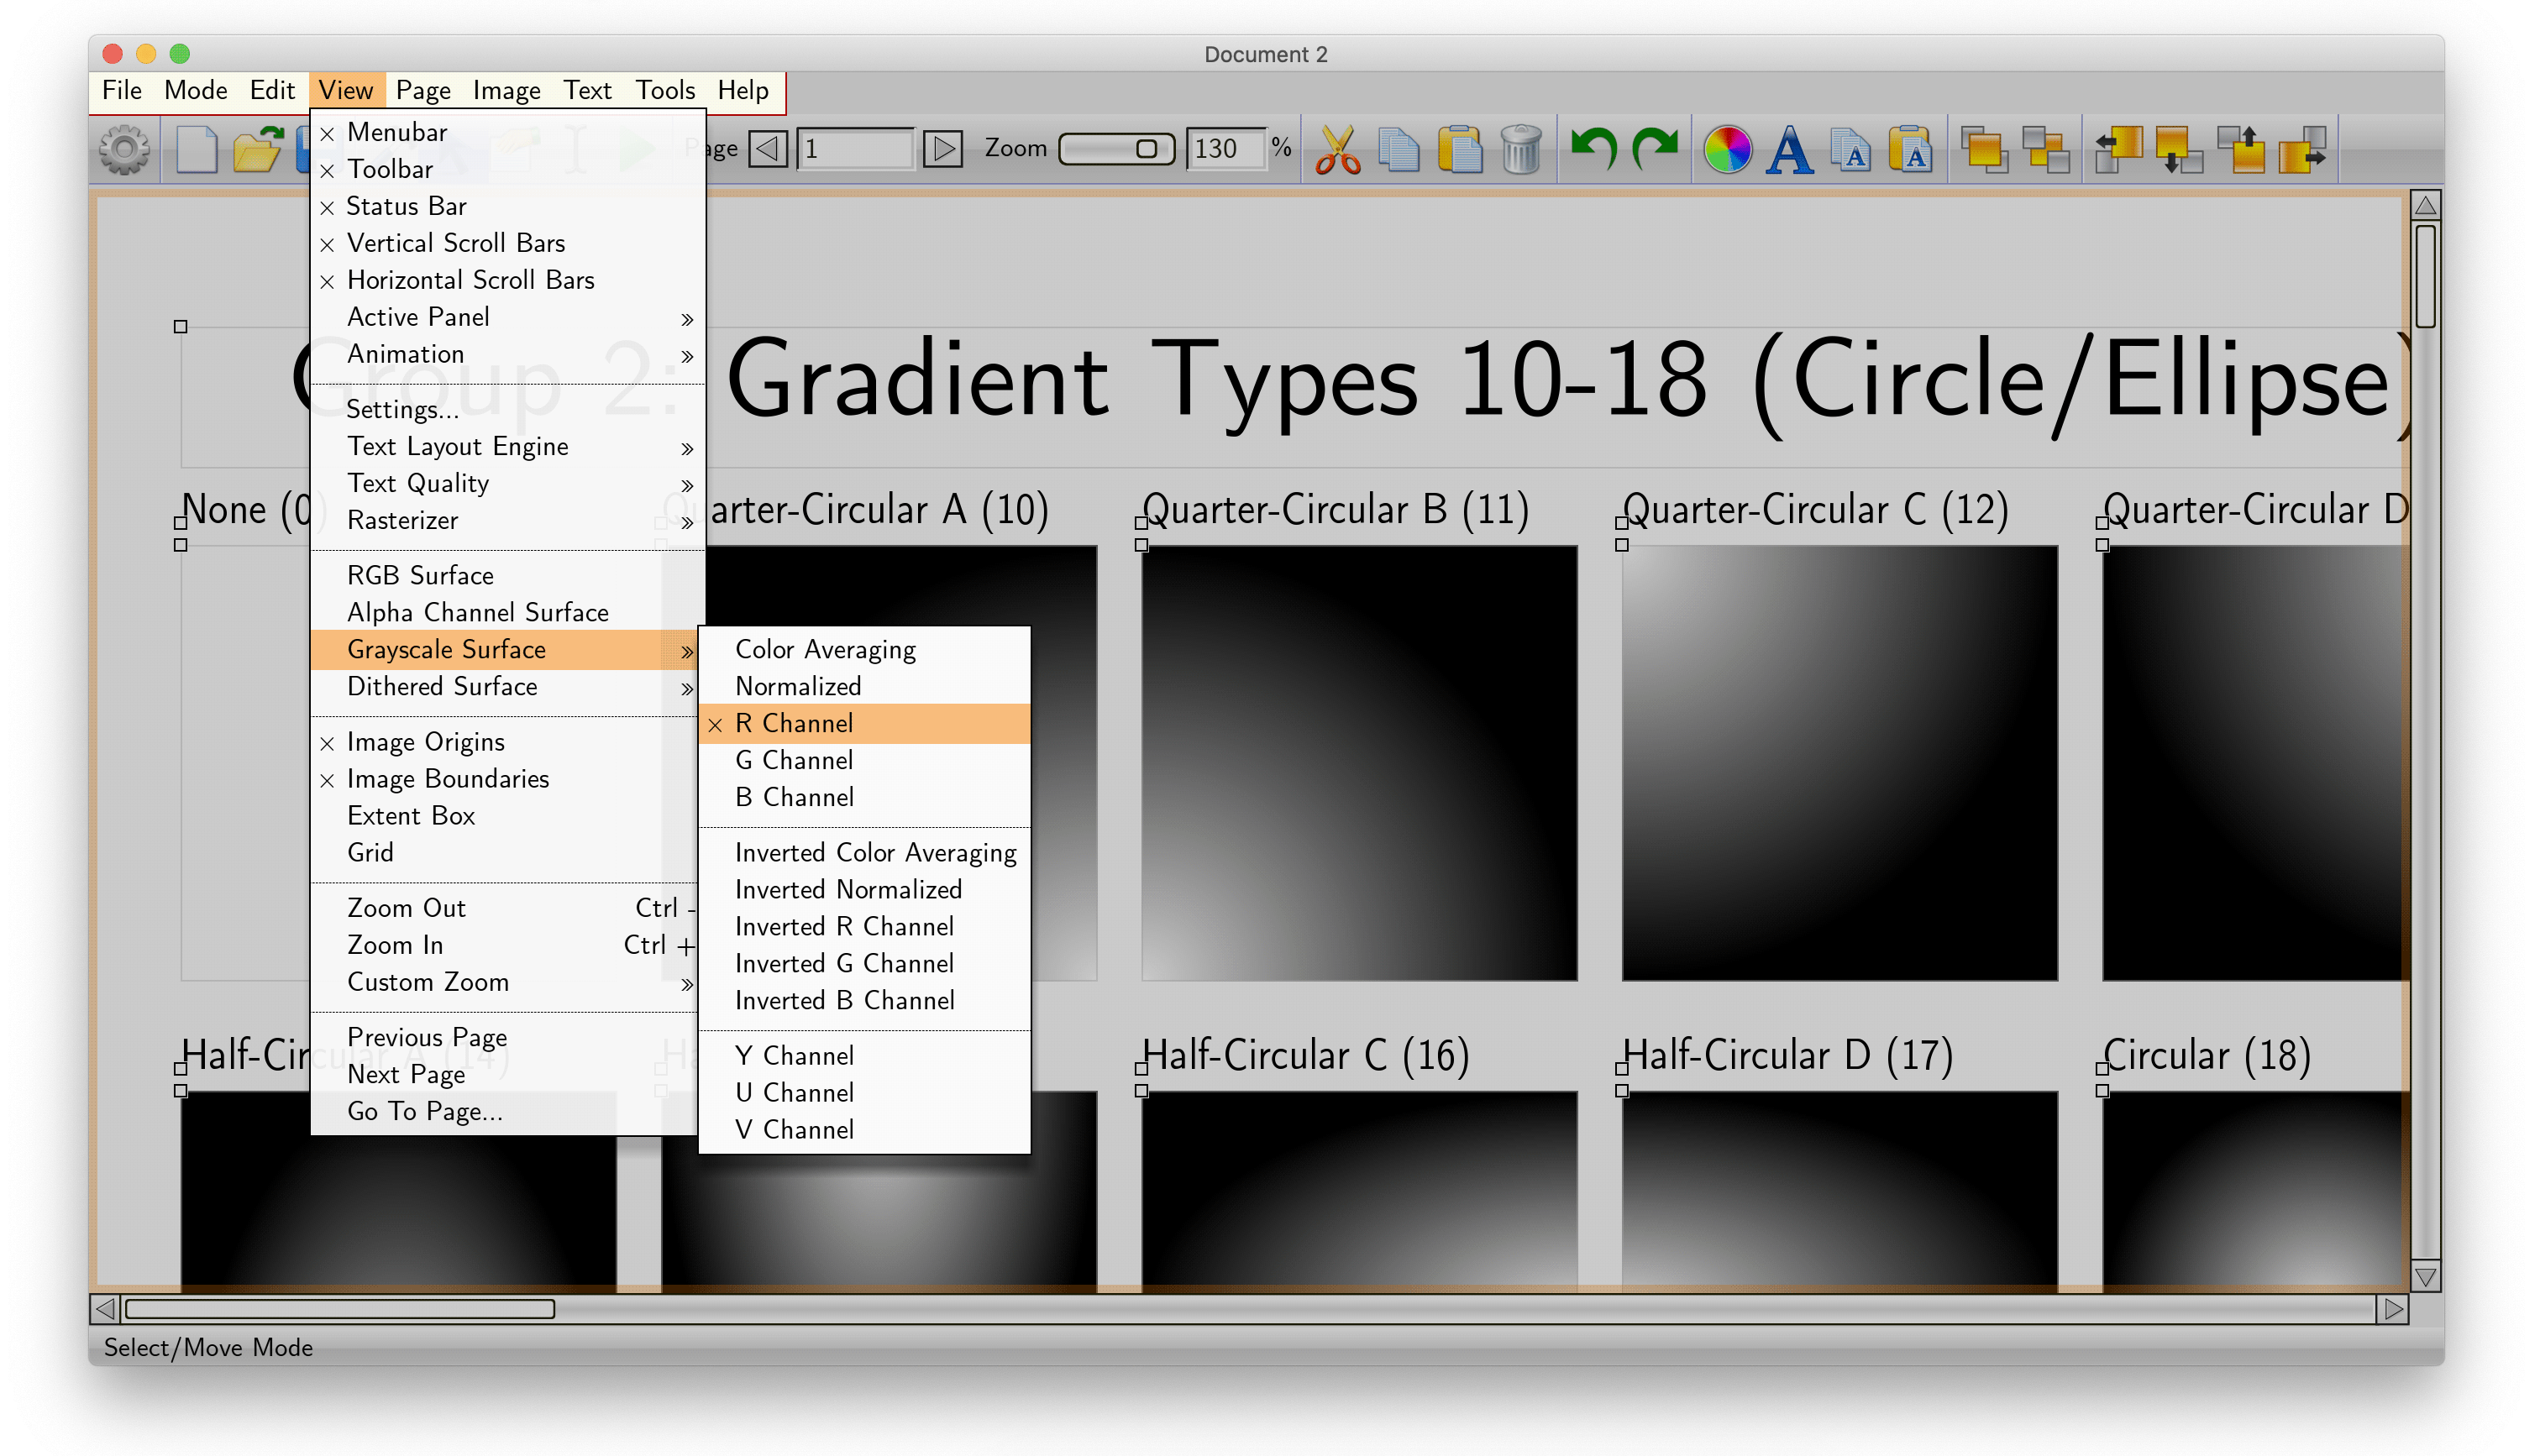Toggle Vertical Scroll Bars option

pos(508,243)
